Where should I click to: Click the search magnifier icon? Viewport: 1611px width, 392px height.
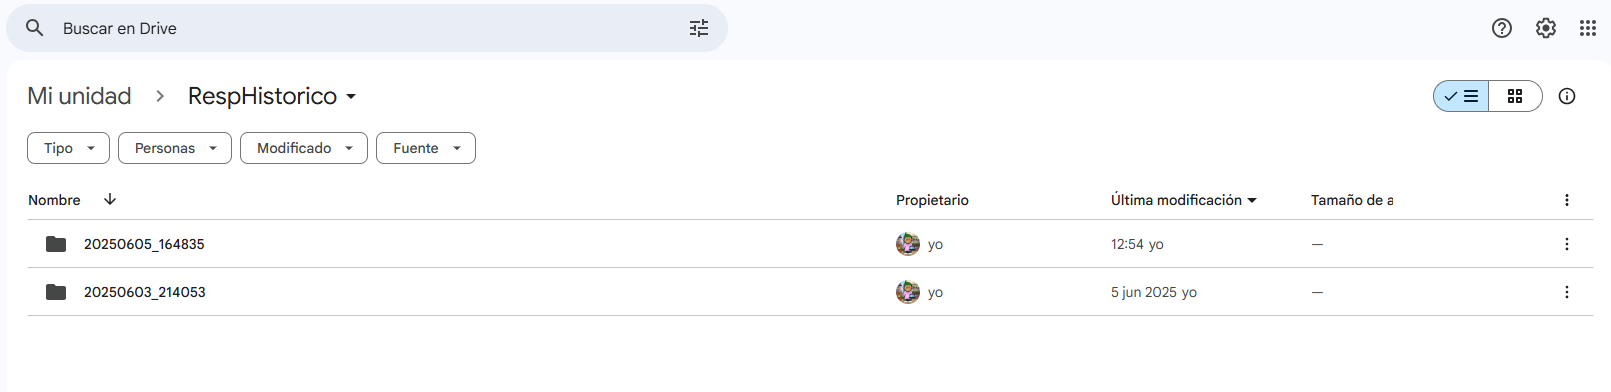click(x=35, y=28)
